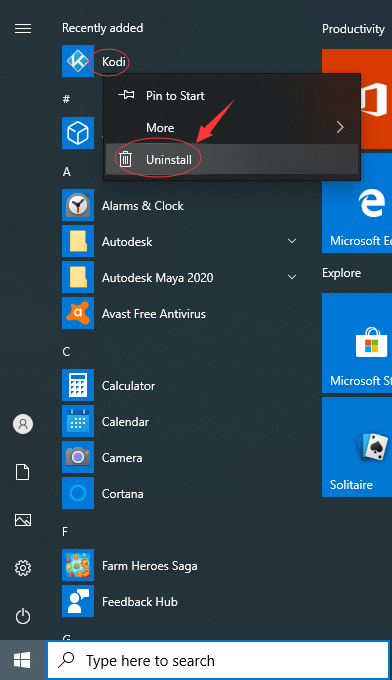Open the Calendar app icon
The image size is (392, 680).
(78, 421)
